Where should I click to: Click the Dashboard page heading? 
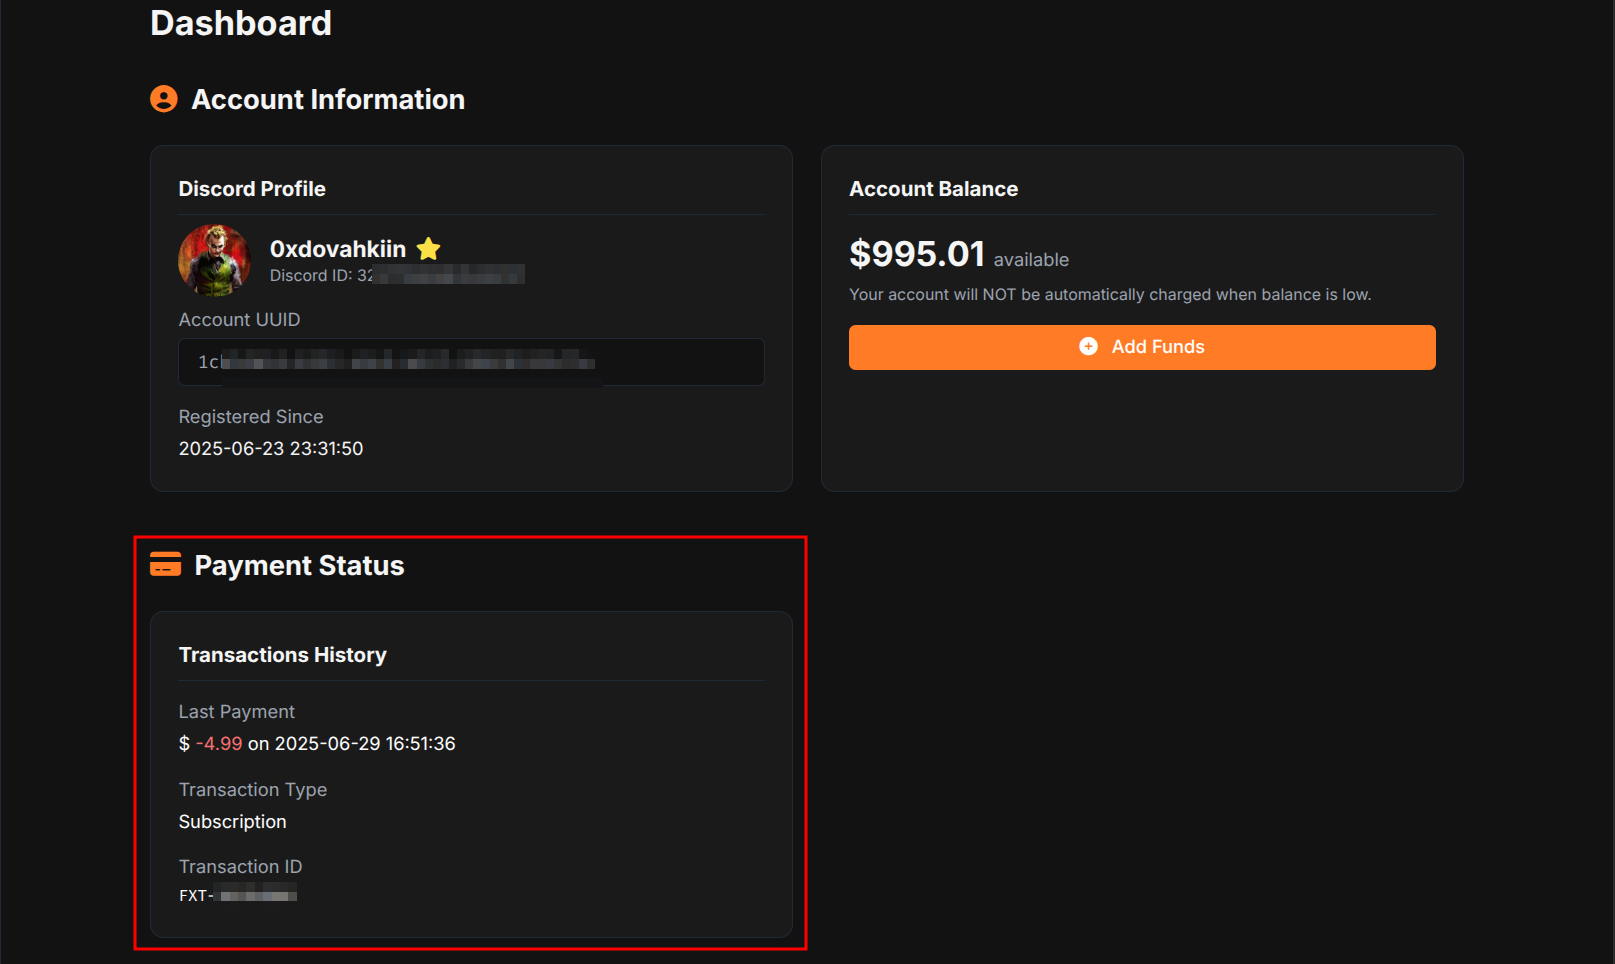click(x=241, y=23)
